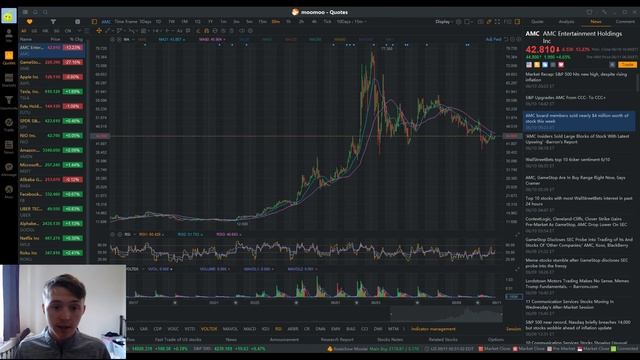
Task: Click the news panel vertical scrollbar
Action: coord(637,83)
